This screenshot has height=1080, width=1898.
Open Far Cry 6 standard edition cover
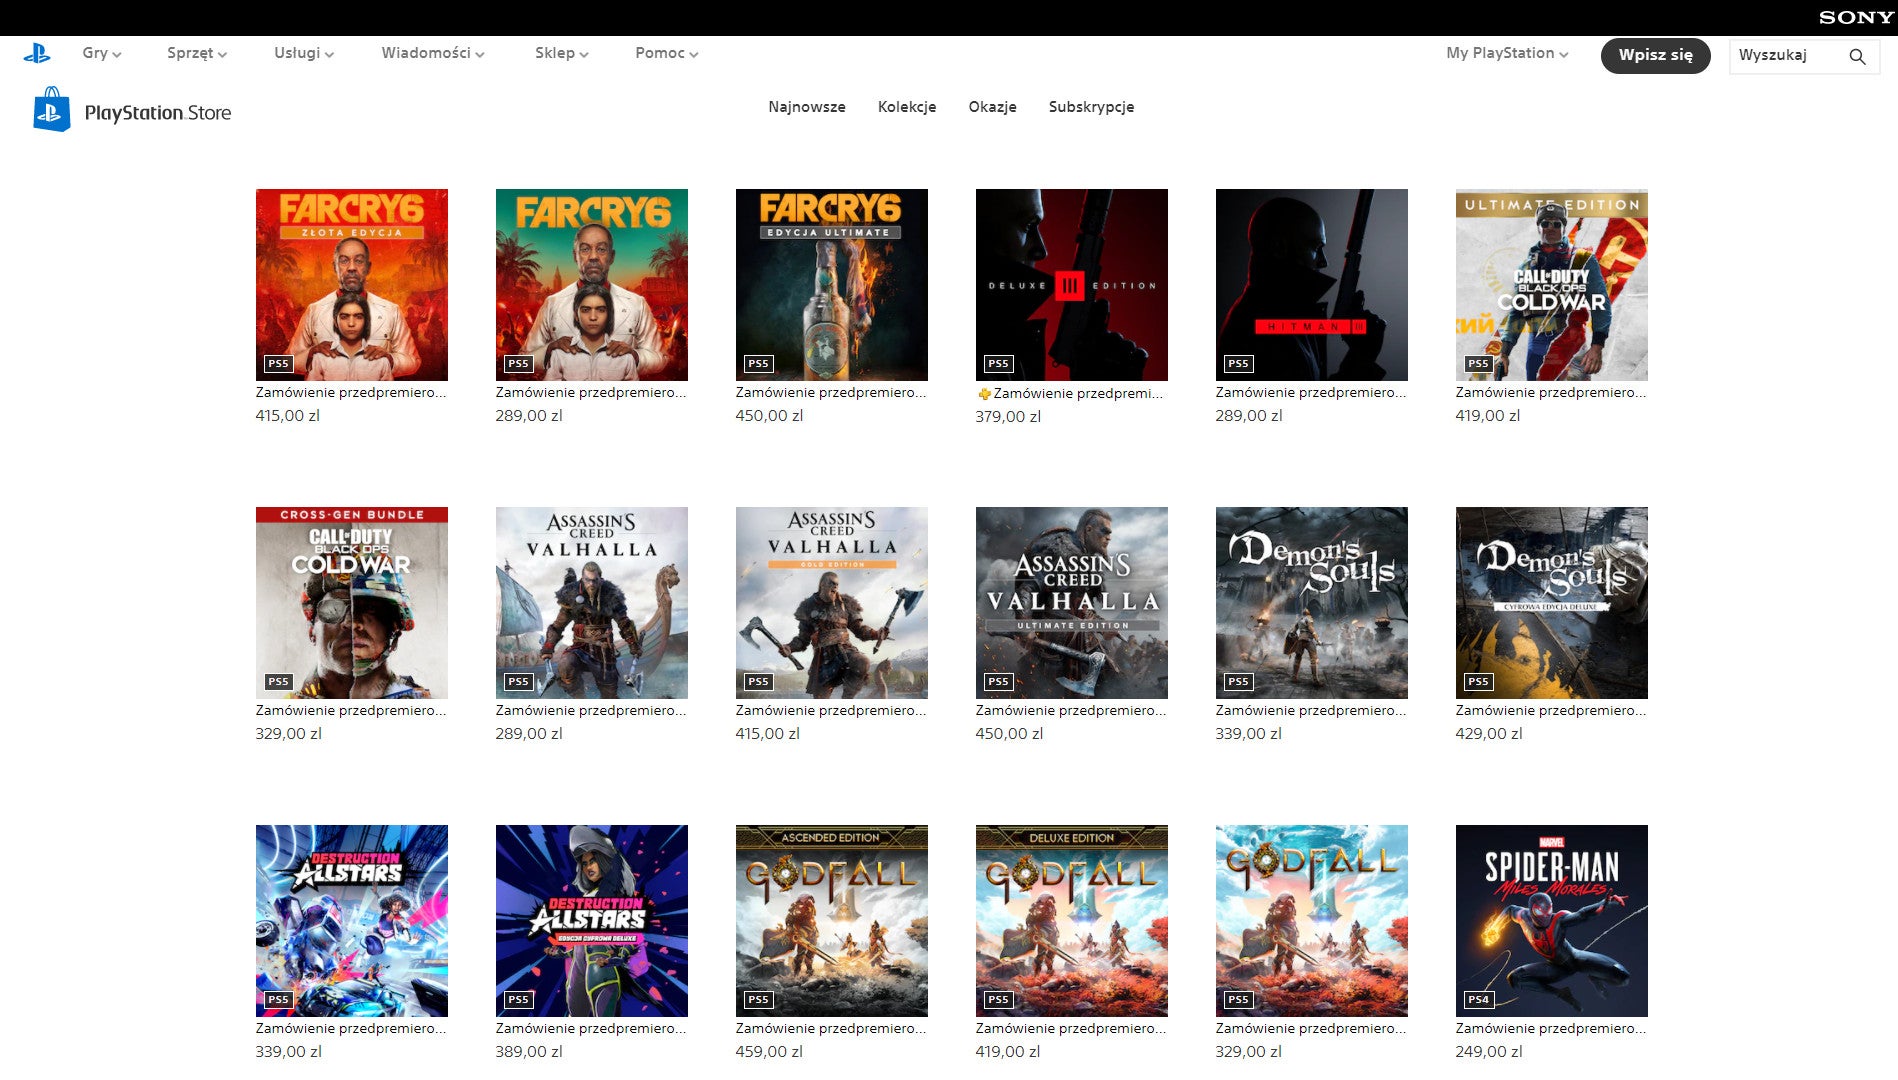592,285
